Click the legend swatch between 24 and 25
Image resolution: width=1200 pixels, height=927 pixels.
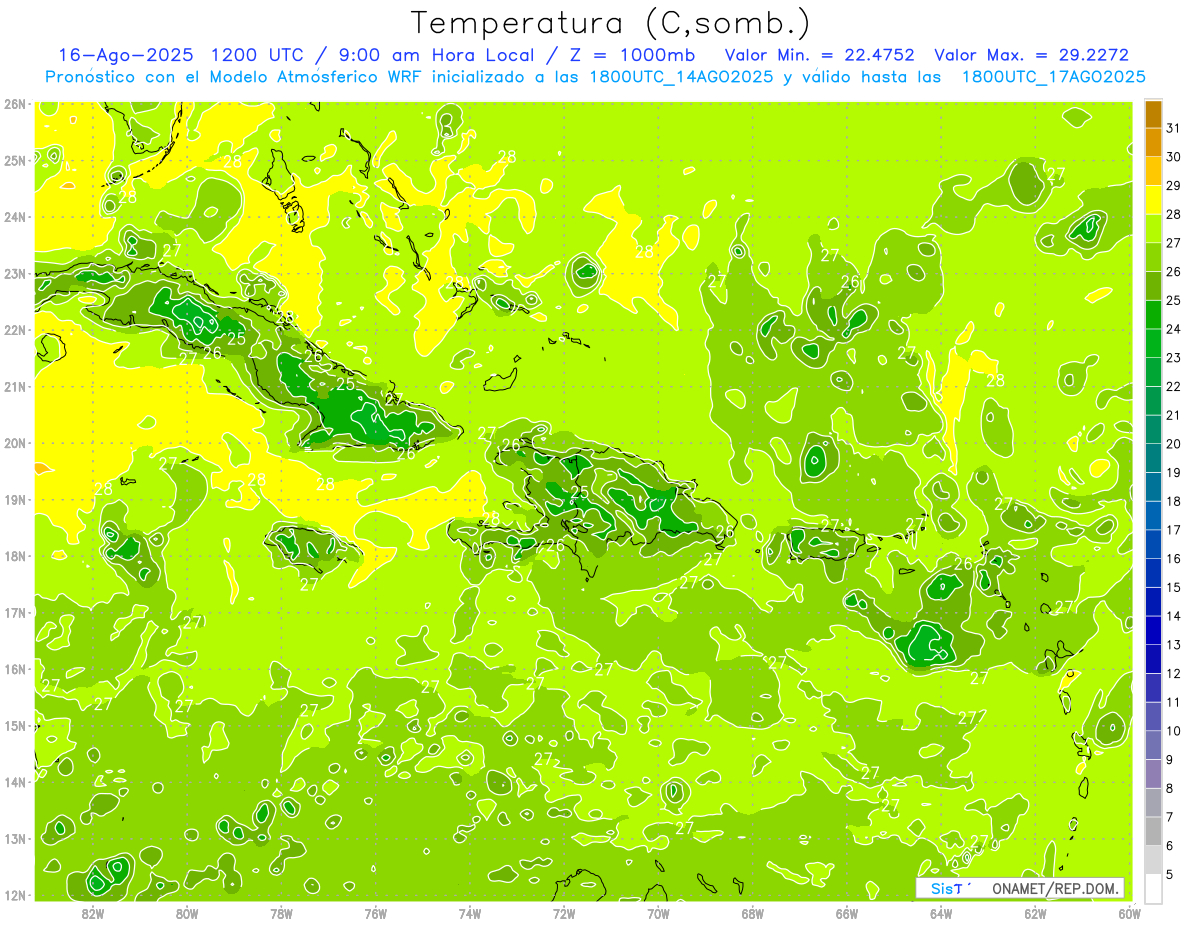(1153, 315)
